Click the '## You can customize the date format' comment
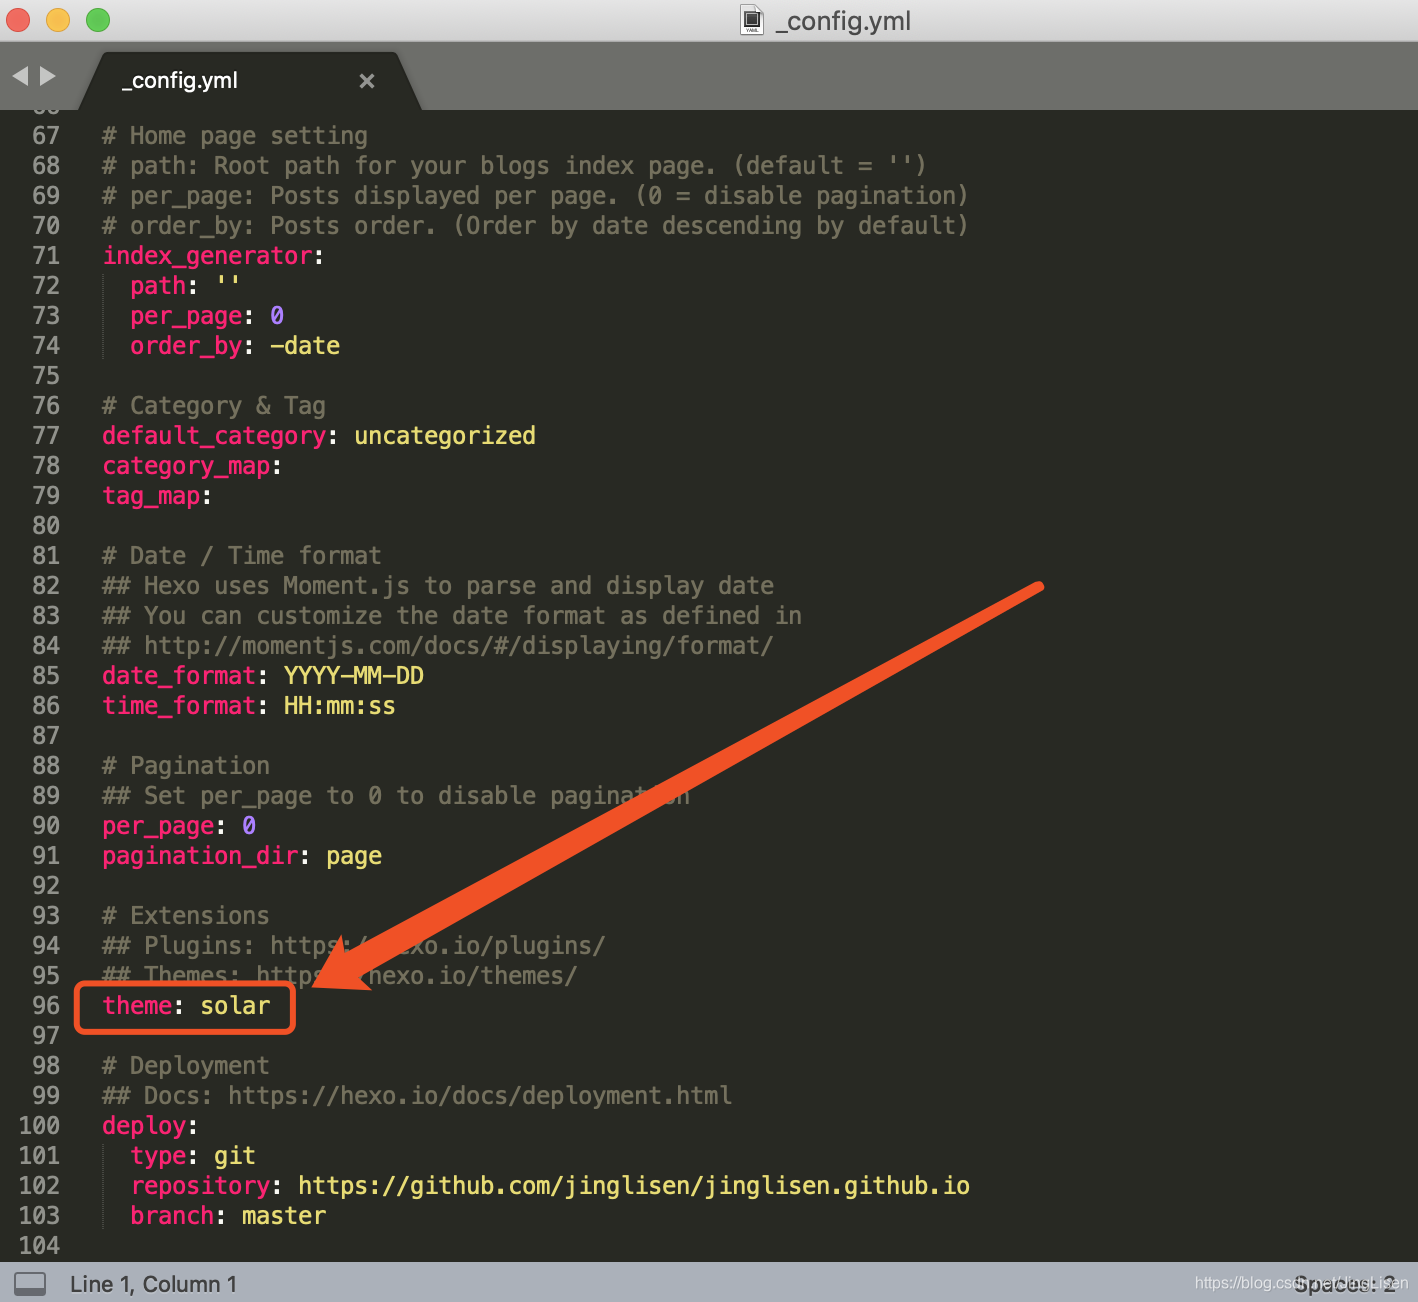 pyautogui.click(x=452, y=616)
